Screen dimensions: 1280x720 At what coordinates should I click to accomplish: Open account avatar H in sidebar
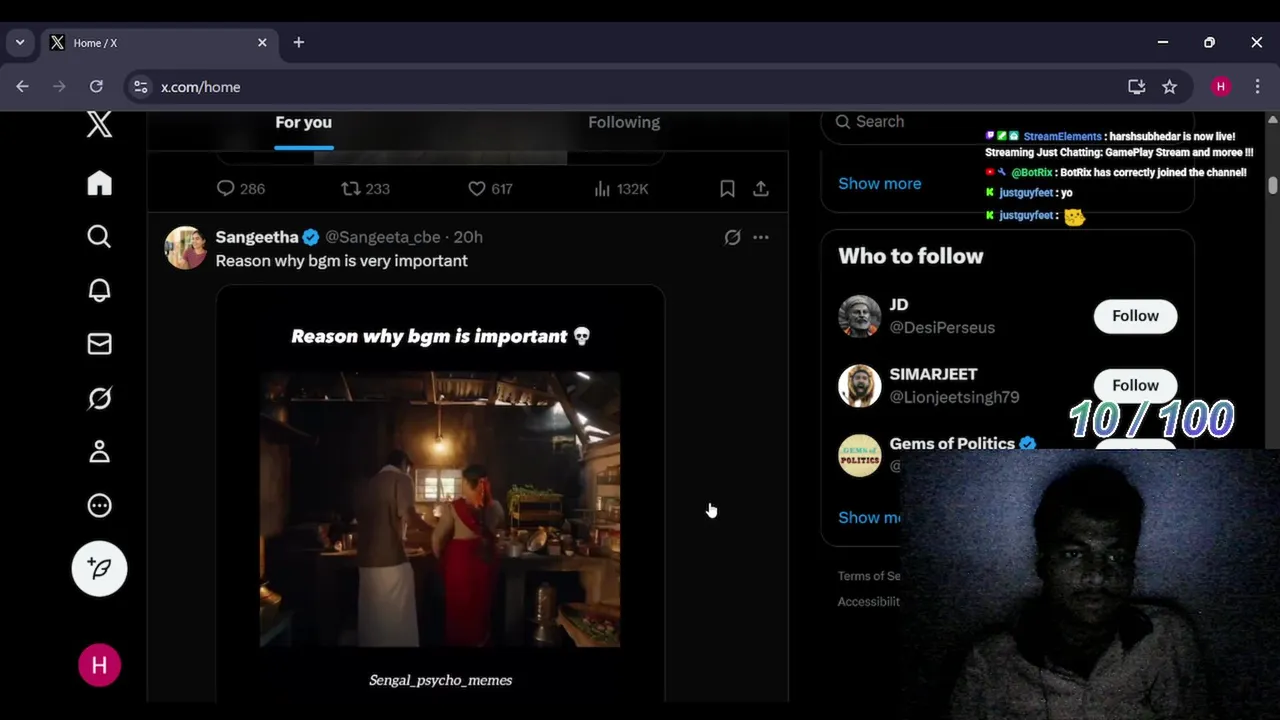click(x=99, y=665)
